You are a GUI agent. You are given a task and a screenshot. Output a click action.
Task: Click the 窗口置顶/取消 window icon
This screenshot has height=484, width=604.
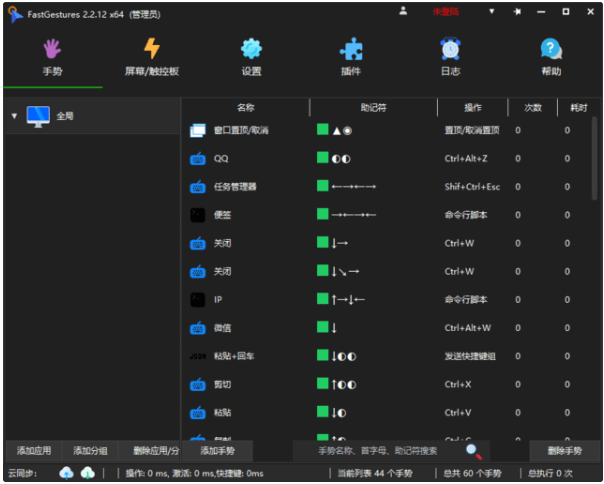(198, 130)
